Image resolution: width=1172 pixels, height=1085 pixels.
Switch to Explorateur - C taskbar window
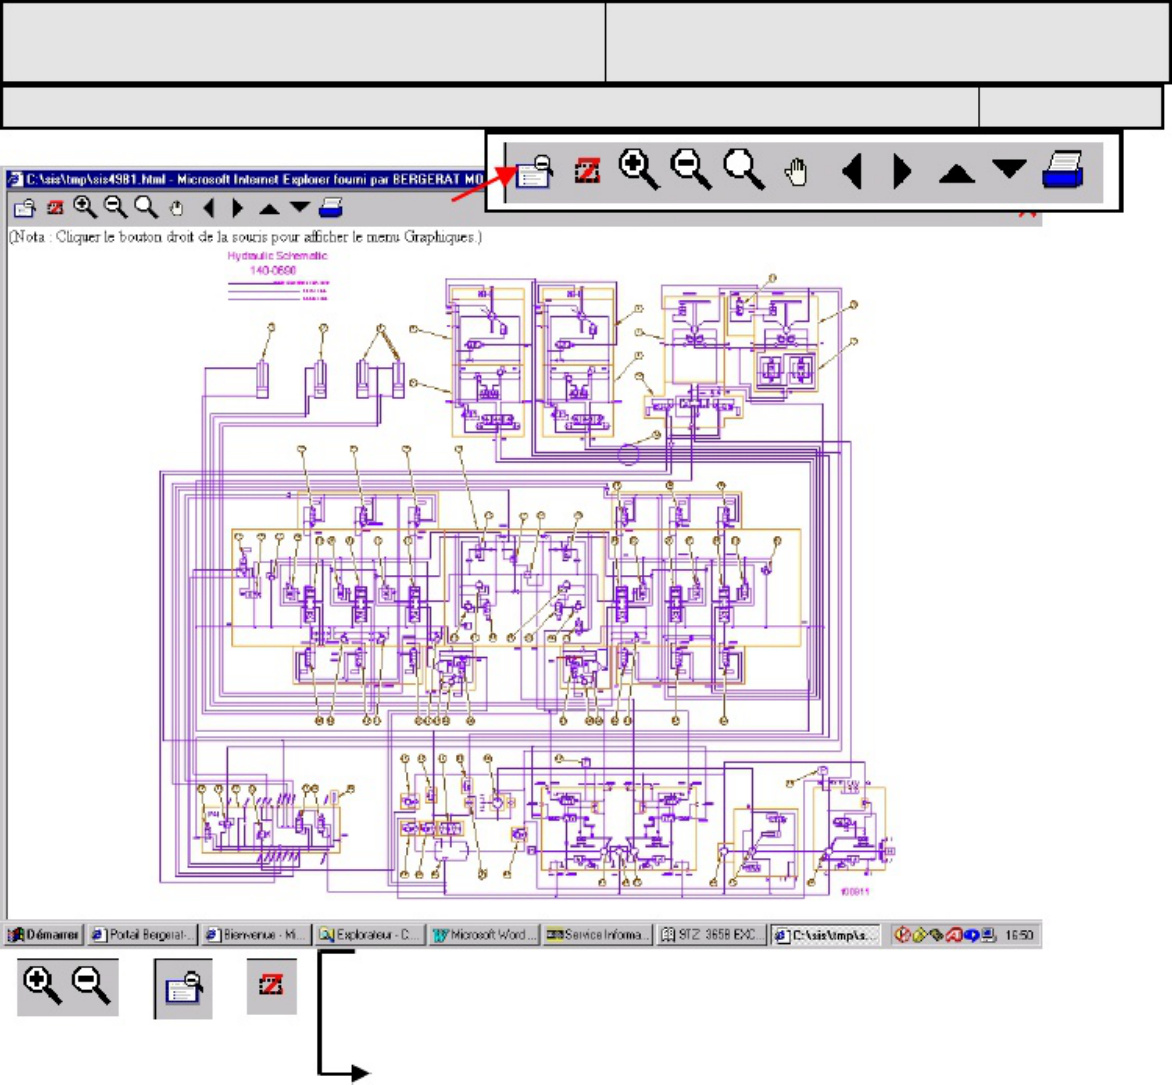pos(369,935)
